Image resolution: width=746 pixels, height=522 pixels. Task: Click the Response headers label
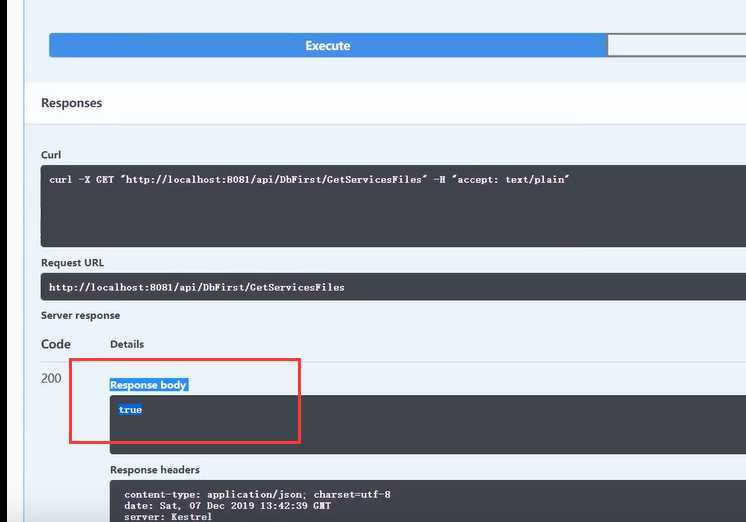[x=155, y=470]
